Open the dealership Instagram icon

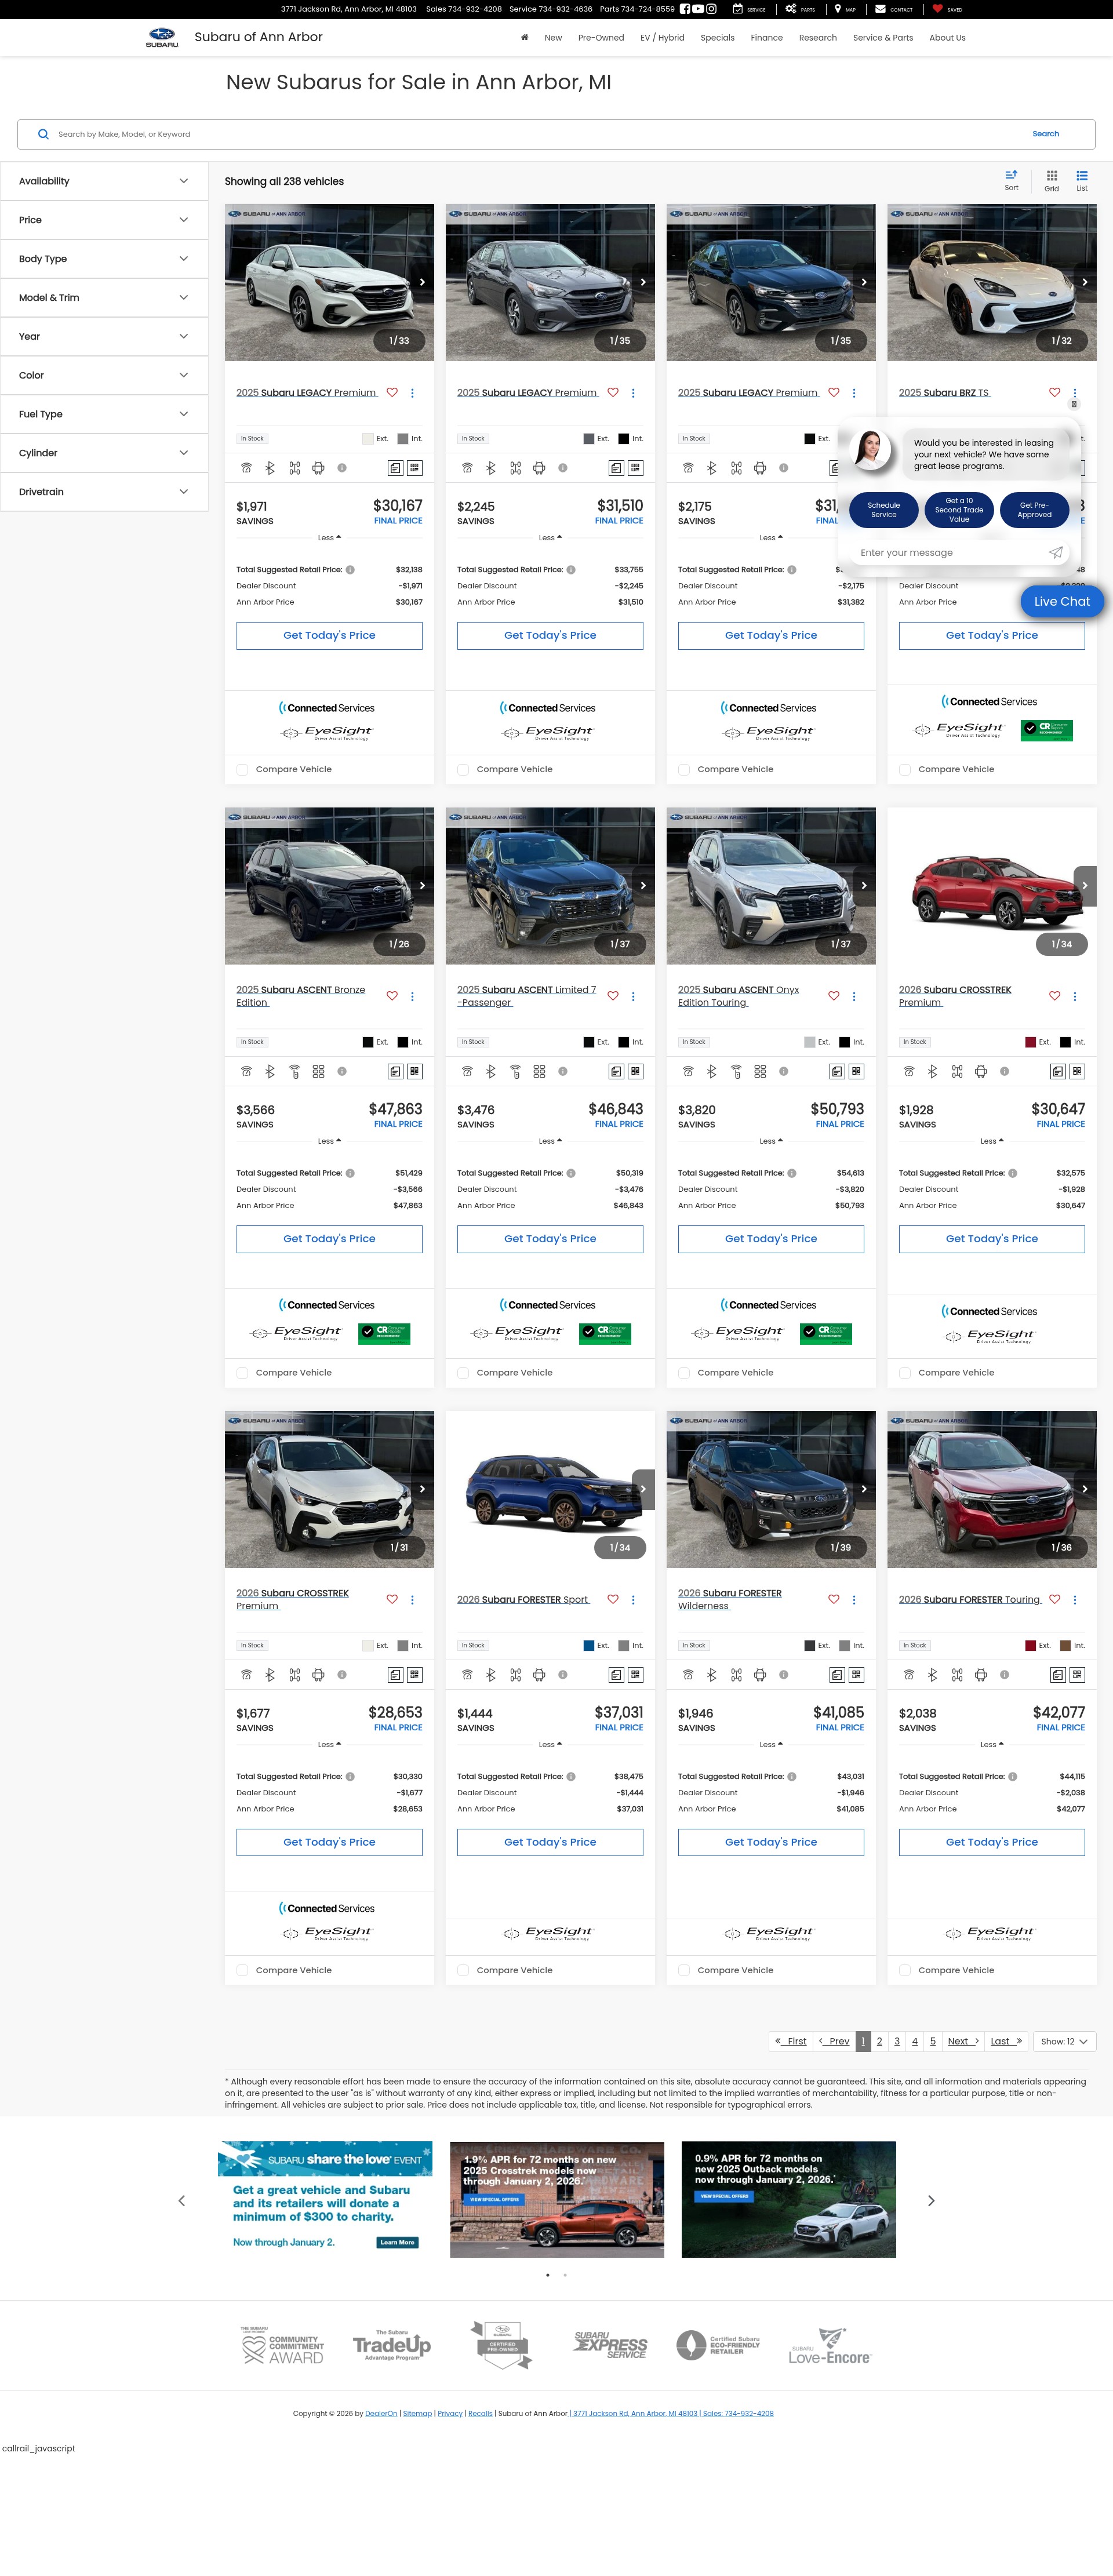(711, 9)
